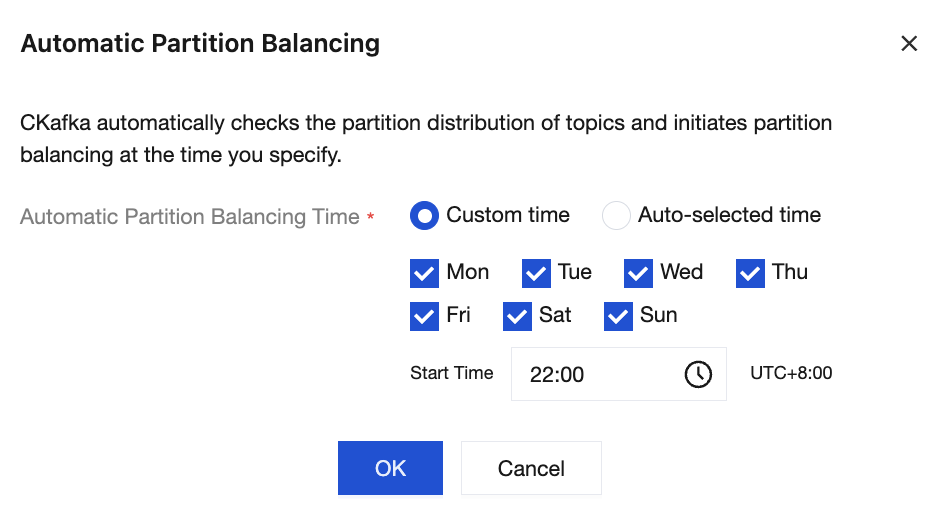Deselect the Sun checkbox

tap(618, 316)
